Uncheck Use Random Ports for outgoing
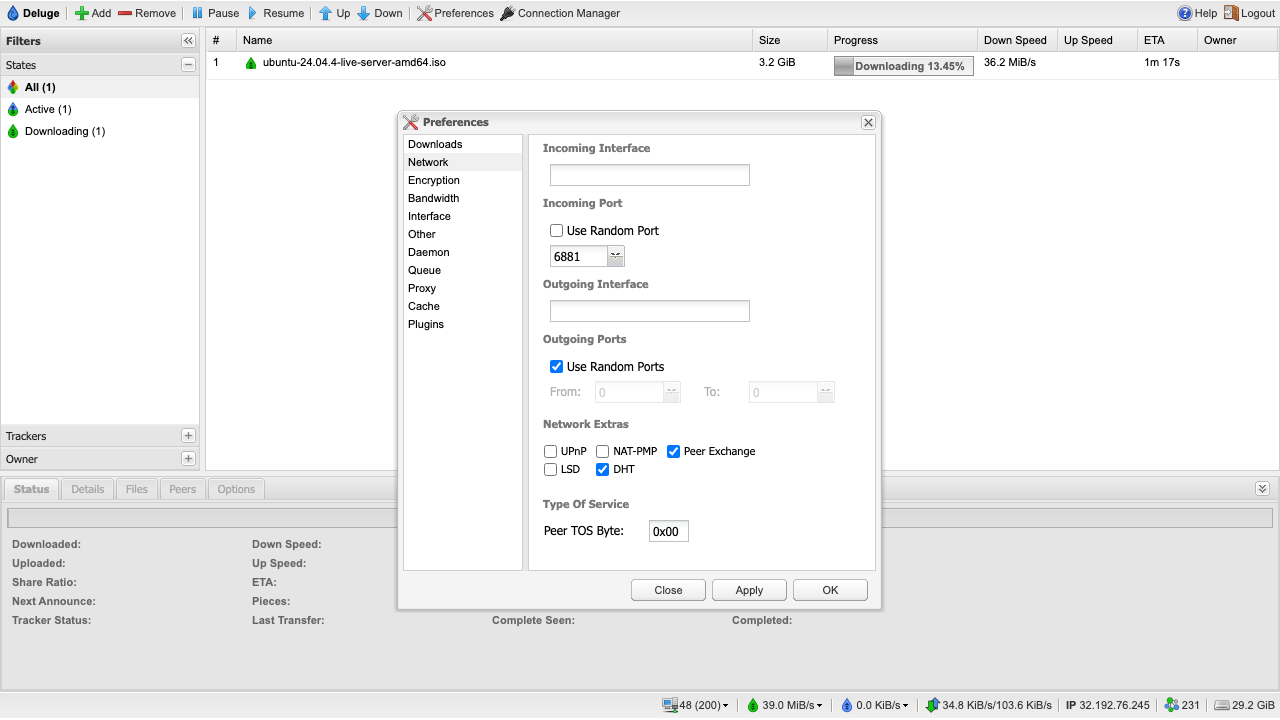Screen dimensions: 1280x720 557,367
